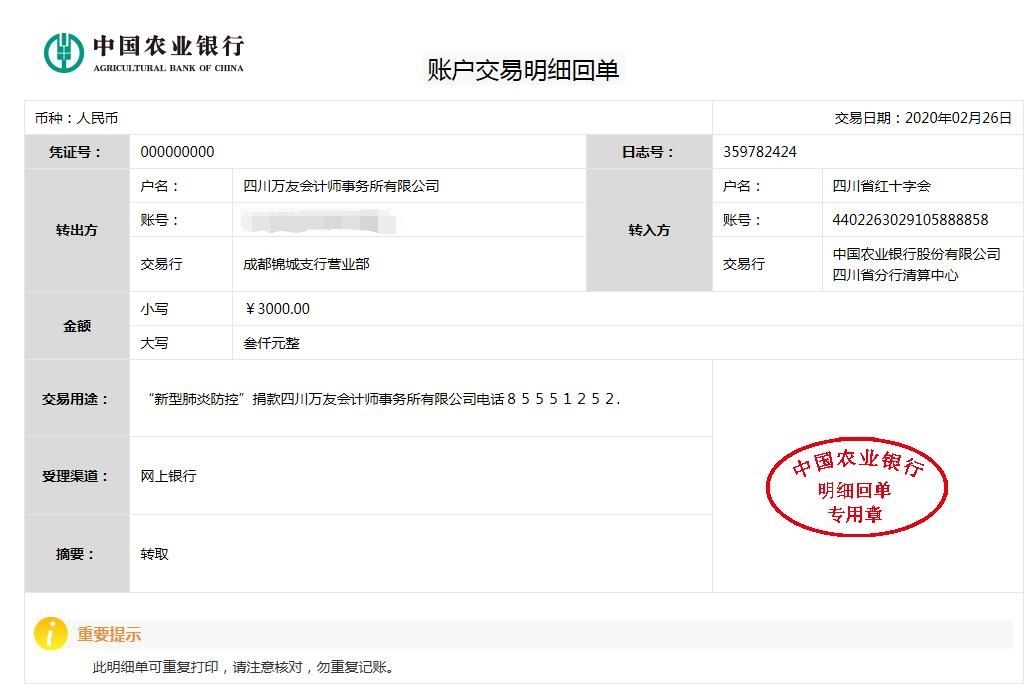Image resolution: width=1028 pixels, height=684 pixels.
Task: Select log number 359782424
Action: point(759,152)
